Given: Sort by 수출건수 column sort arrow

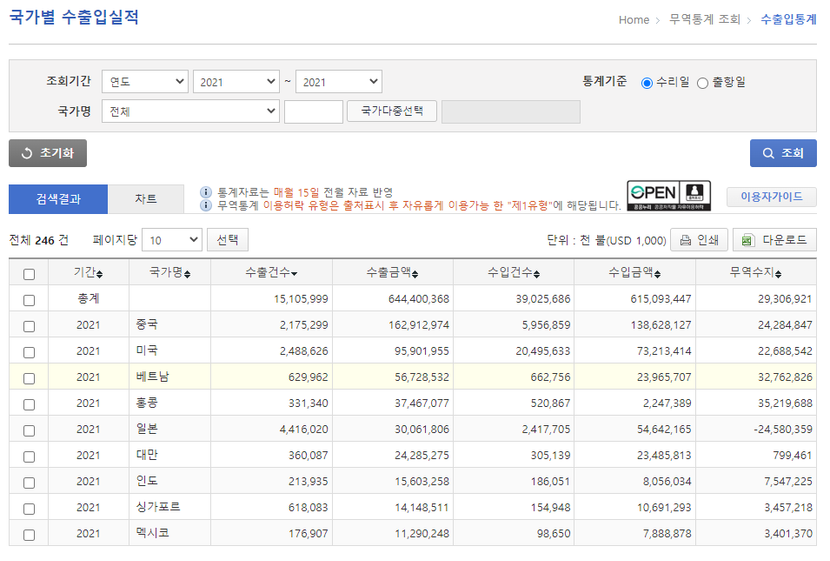Looking at the screenshot, I should [x=294, y=274].
